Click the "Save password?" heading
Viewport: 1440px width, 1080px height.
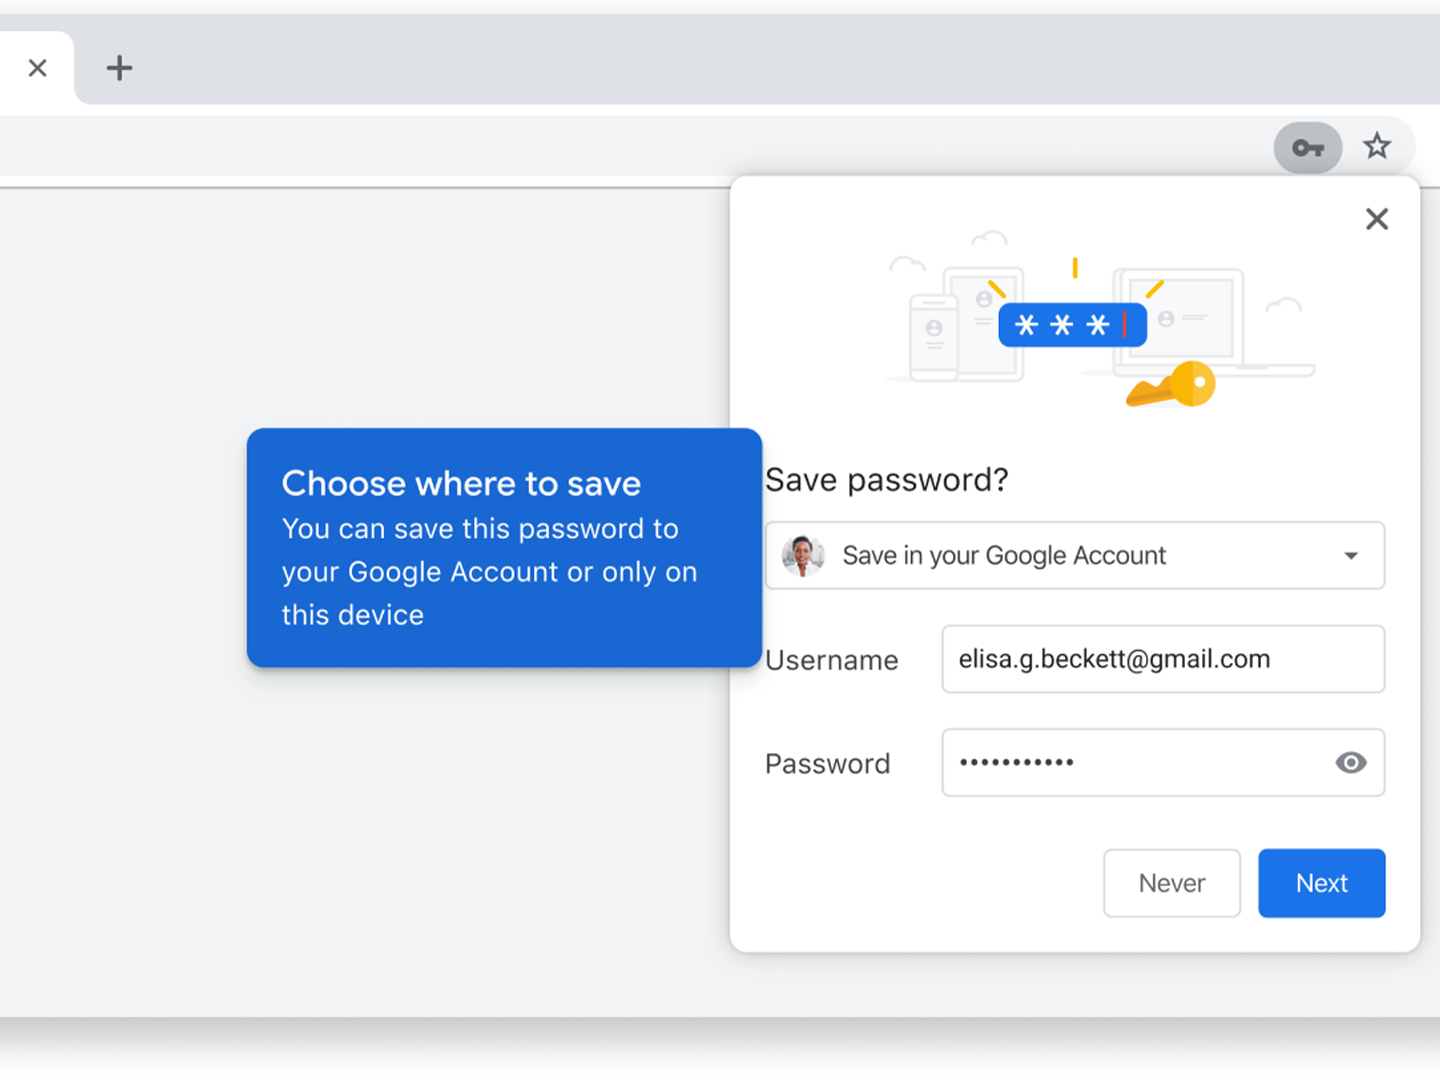pyautogui.click(x=886, y=480)
